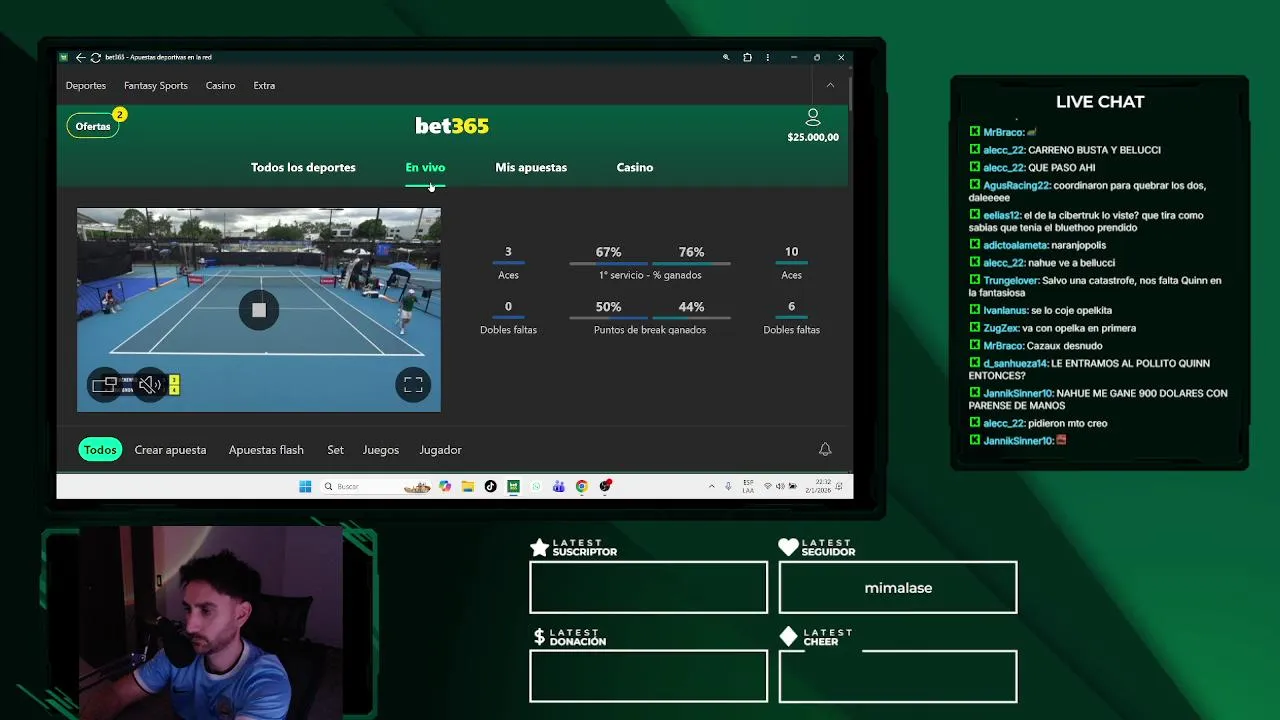The image size is (1280, 720).
Task: Open Copilot from the taskbar
Action: pos(445,486)
